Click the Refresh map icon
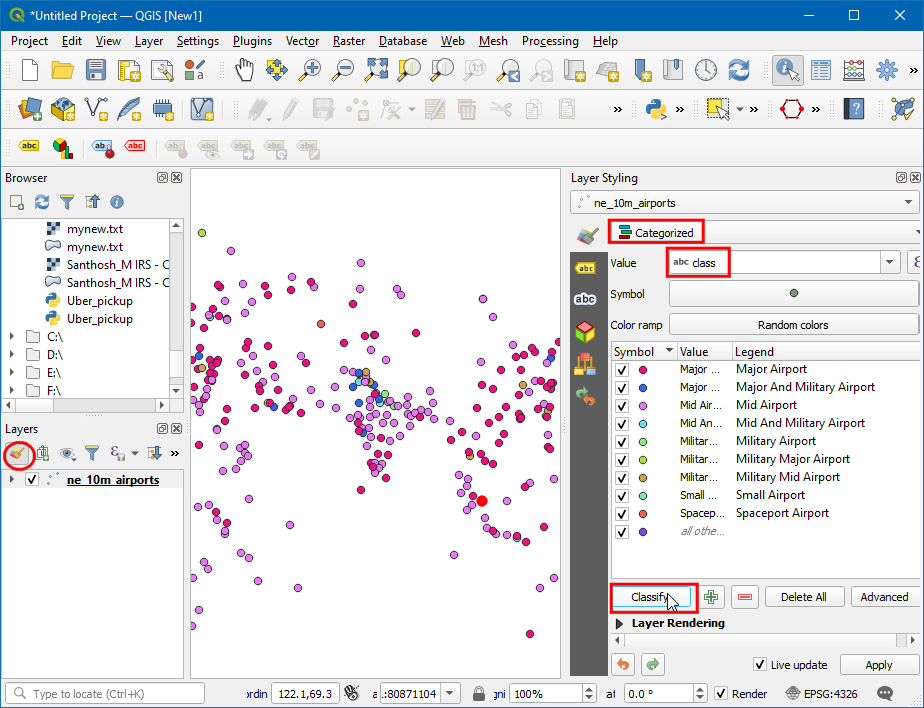924x708 pixels. [x=739, y=70]
